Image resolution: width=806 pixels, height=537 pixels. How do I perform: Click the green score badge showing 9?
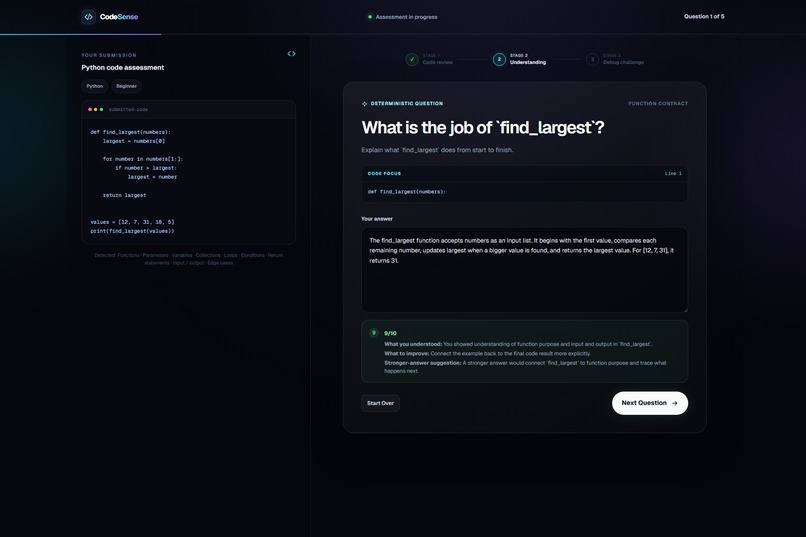click(374, 332)
